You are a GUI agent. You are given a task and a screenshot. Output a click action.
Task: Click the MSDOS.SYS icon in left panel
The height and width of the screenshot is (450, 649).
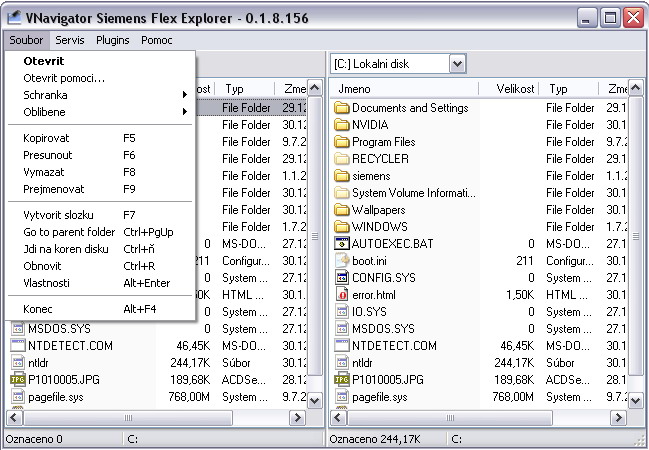click(x=17, y=329)
